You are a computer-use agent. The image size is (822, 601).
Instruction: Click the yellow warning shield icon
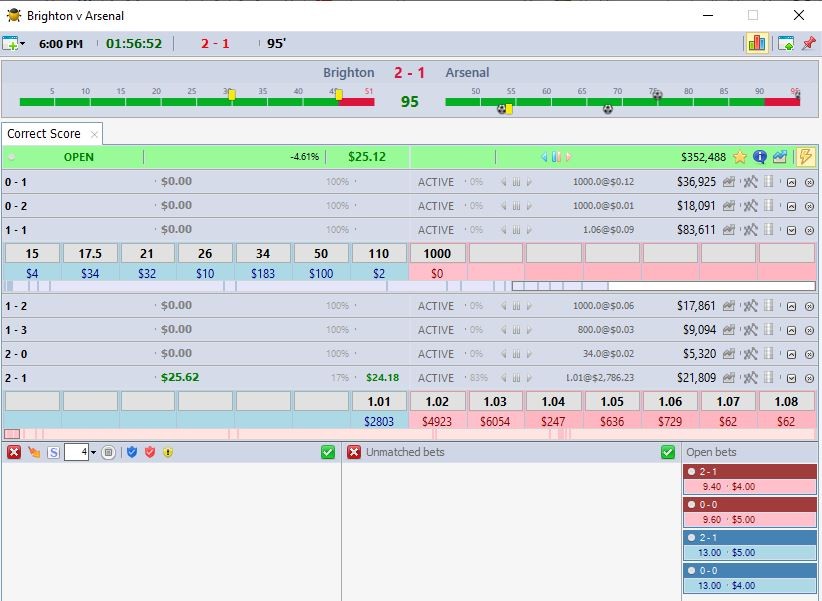tap(168, 452)
